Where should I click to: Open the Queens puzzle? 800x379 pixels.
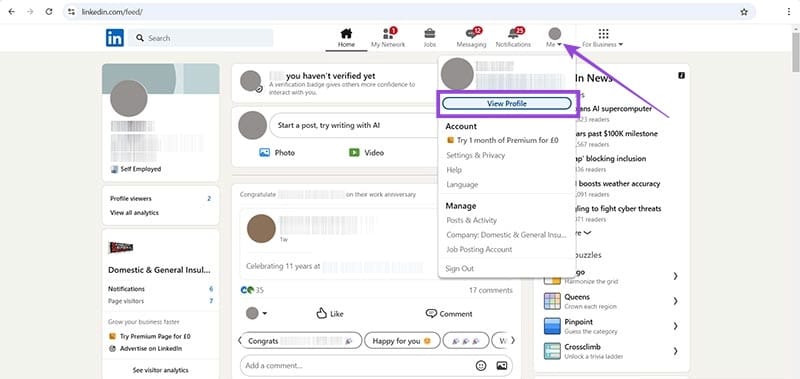(x=577, y=297)
